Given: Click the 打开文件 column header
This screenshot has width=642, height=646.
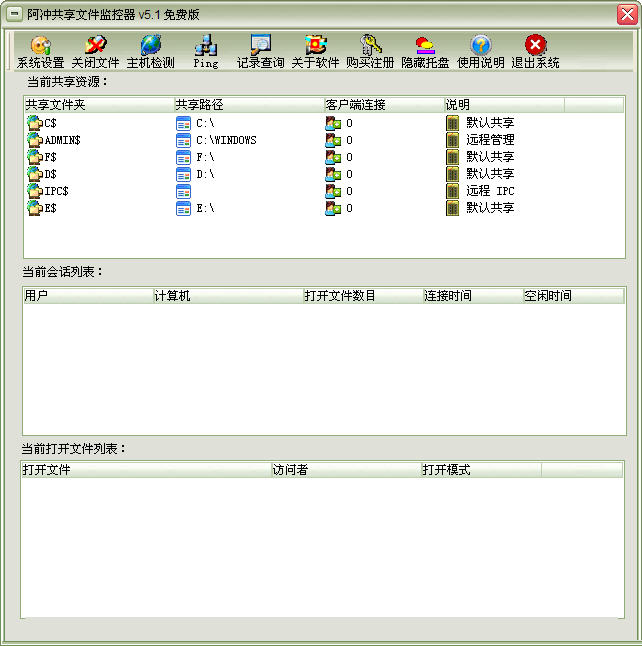Looking at the screenshot, I should pos(146,470).
